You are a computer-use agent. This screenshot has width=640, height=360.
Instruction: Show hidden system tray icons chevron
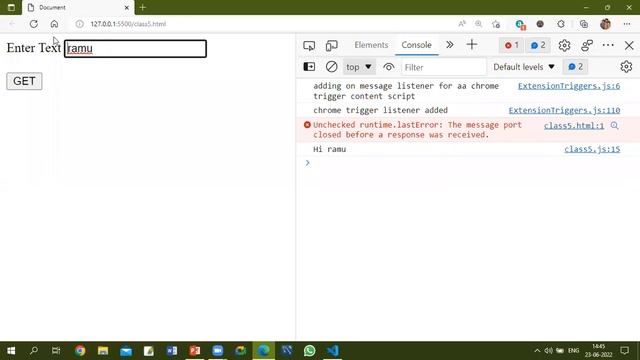[x=537, y=351]
